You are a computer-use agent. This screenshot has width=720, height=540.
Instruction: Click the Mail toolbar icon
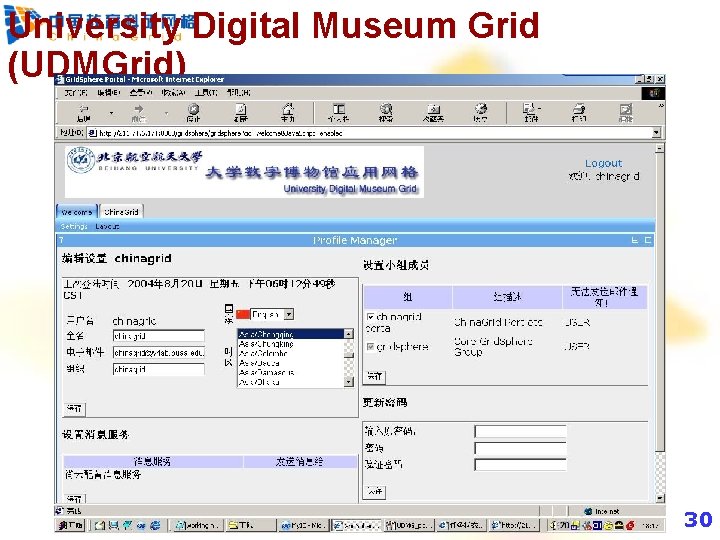tap(529, 109)
